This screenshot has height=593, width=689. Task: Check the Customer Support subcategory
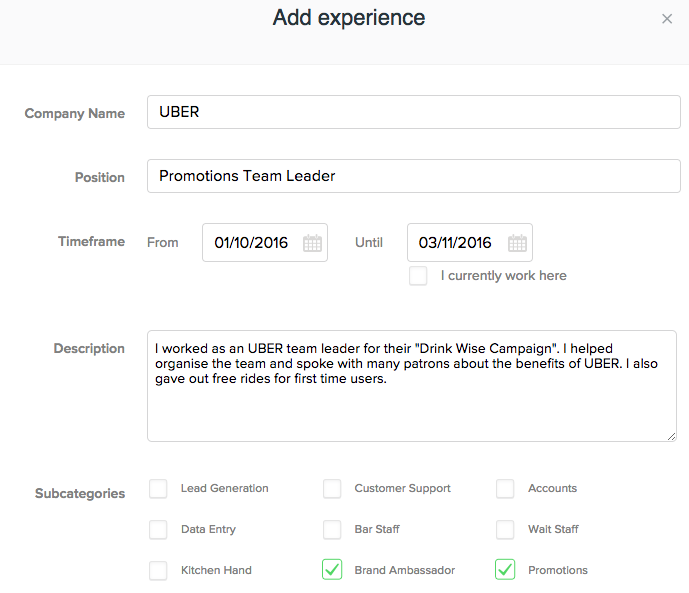point(332,489)
